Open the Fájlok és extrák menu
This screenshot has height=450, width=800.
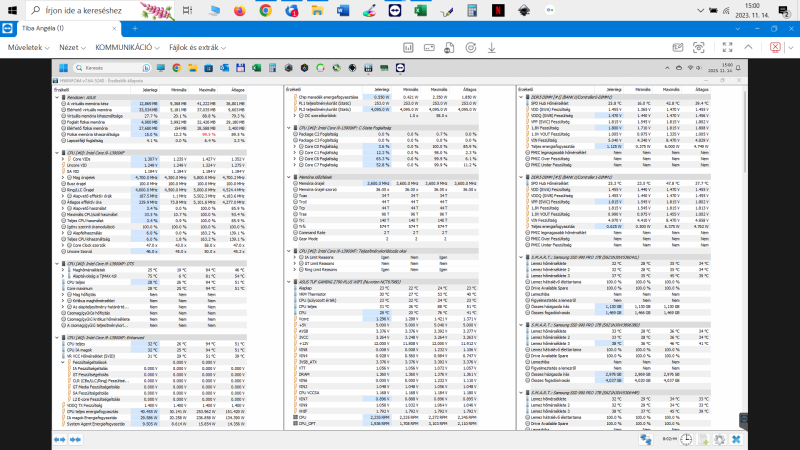point(197,47)
